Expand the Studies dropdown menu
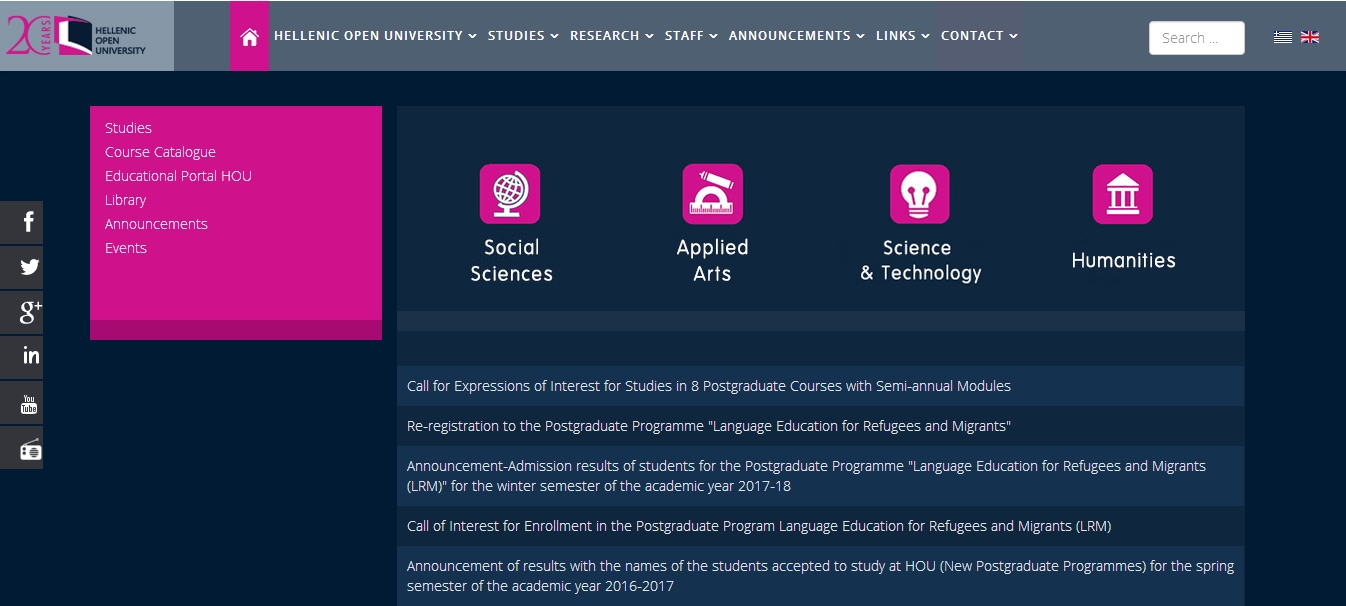Viewport: 1346px width, 606px height. pyautogui.click(x=523, y=36)
